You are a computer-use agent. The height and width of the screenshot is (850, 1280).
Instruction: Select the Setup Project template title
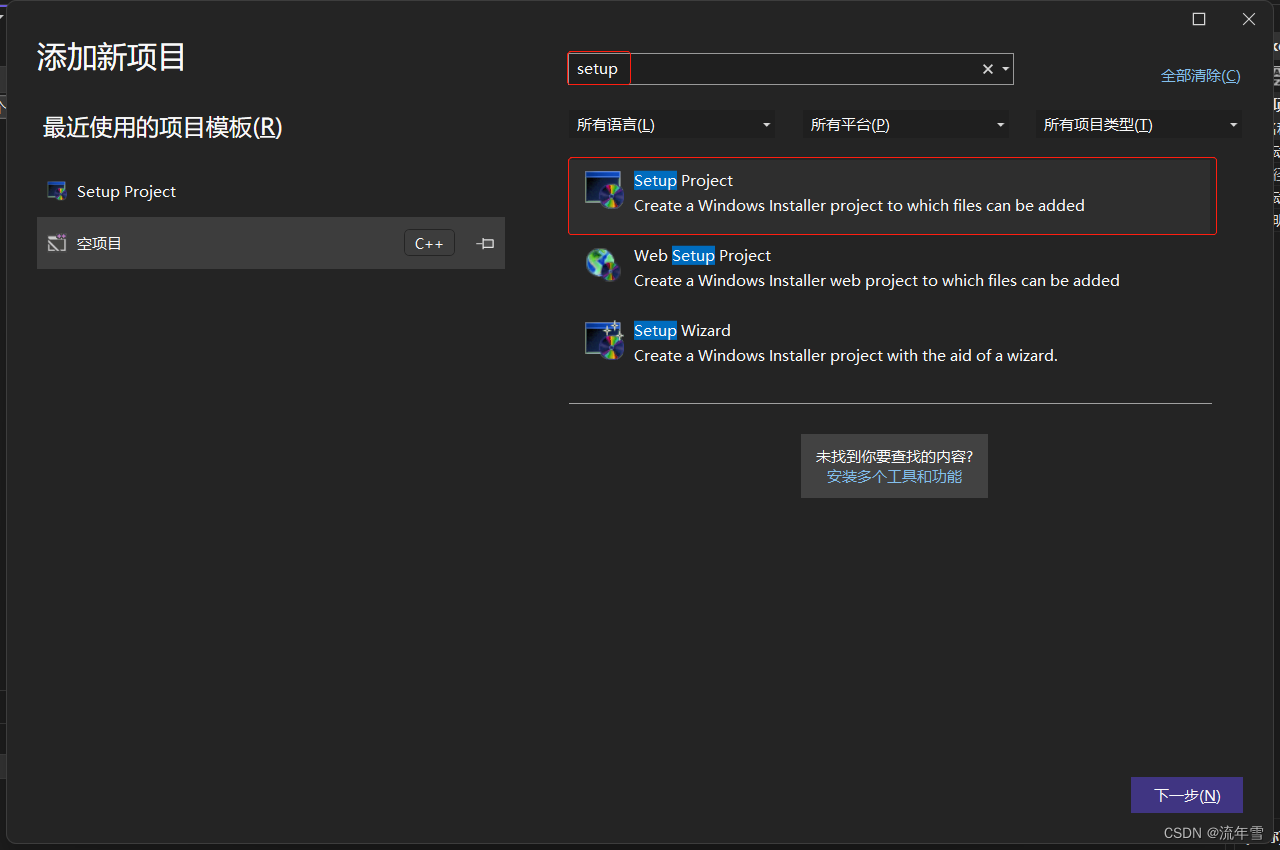pos(683,181)
